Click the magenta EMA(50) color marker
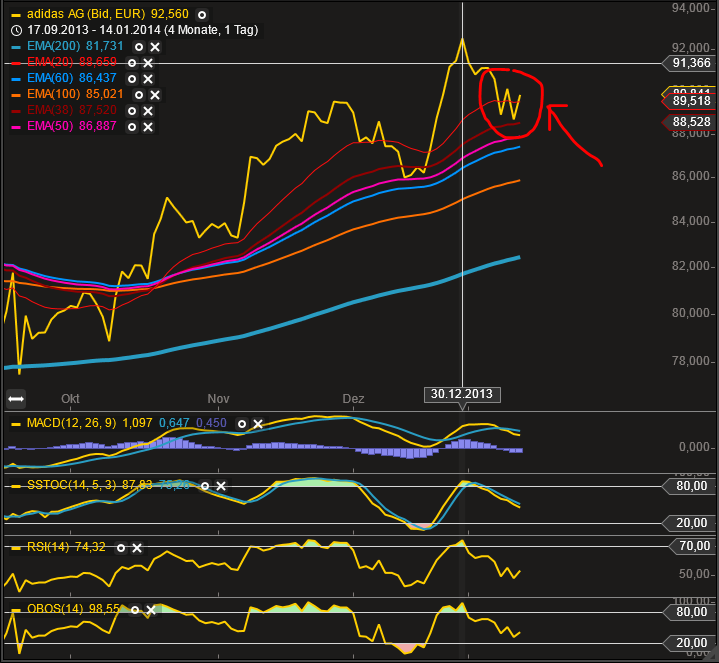The height and width of the screenshot is (663, 719). [14, 127]
